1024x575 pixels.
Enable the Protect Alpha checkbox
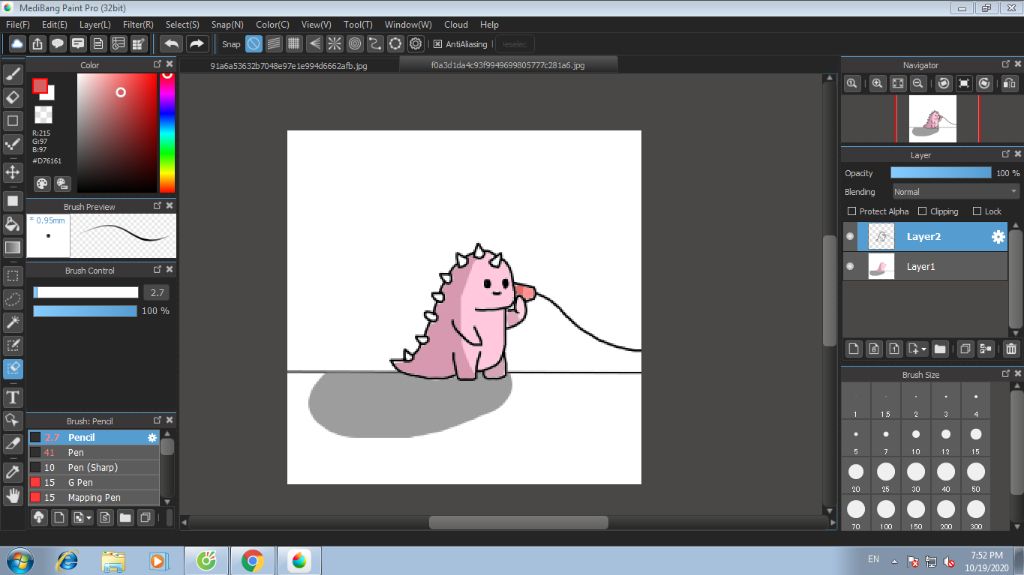pyautogui.click(x=852, y=212)
